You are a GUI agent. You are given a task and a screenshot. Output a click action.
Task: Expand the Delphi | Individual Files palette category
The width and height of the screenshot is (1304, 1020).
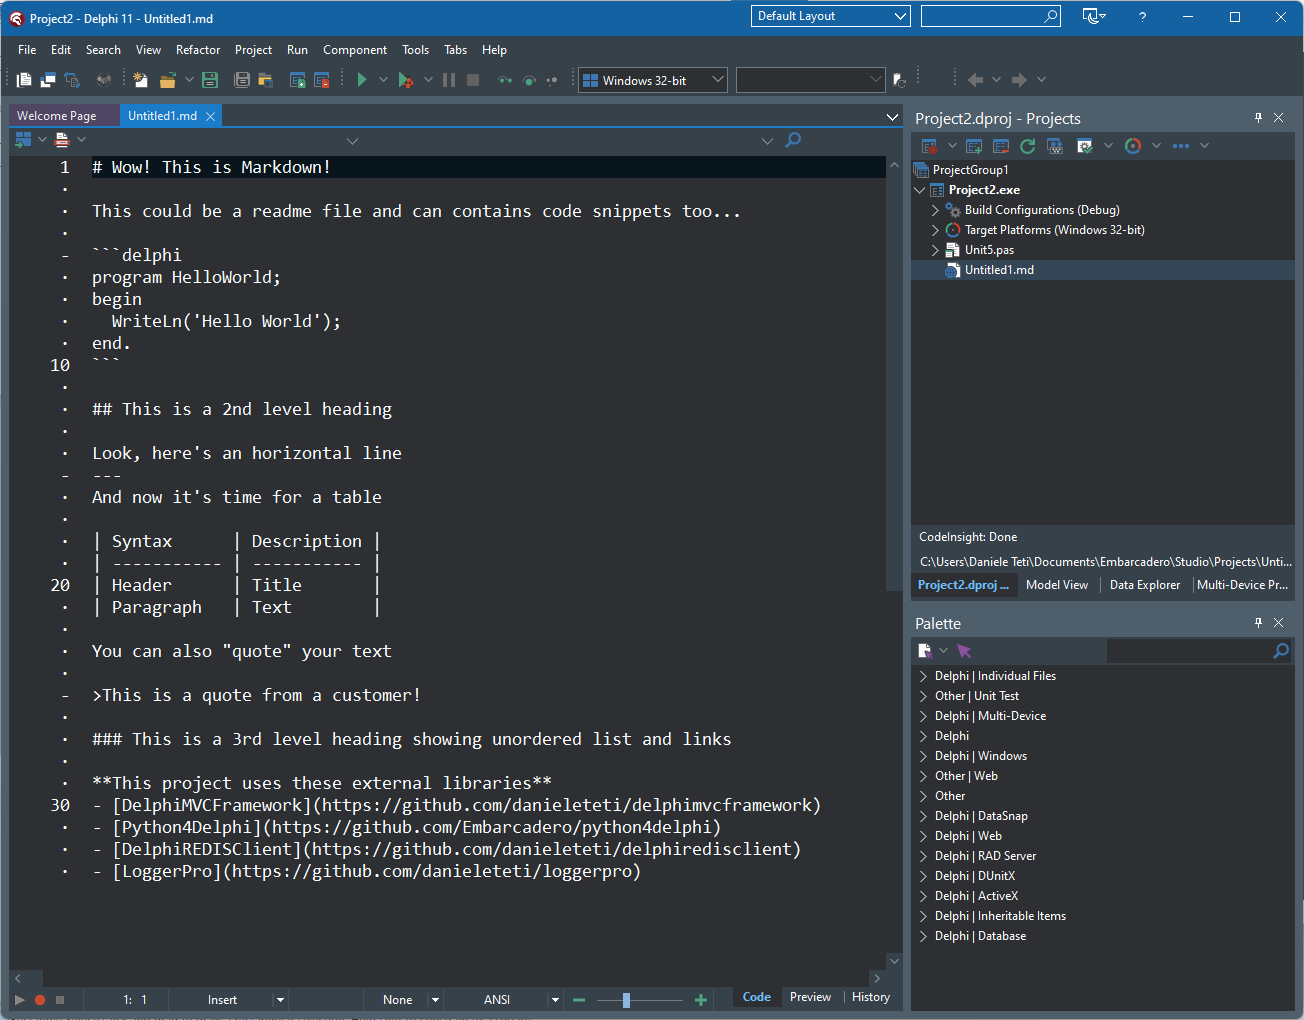click(x=923, y=676)
